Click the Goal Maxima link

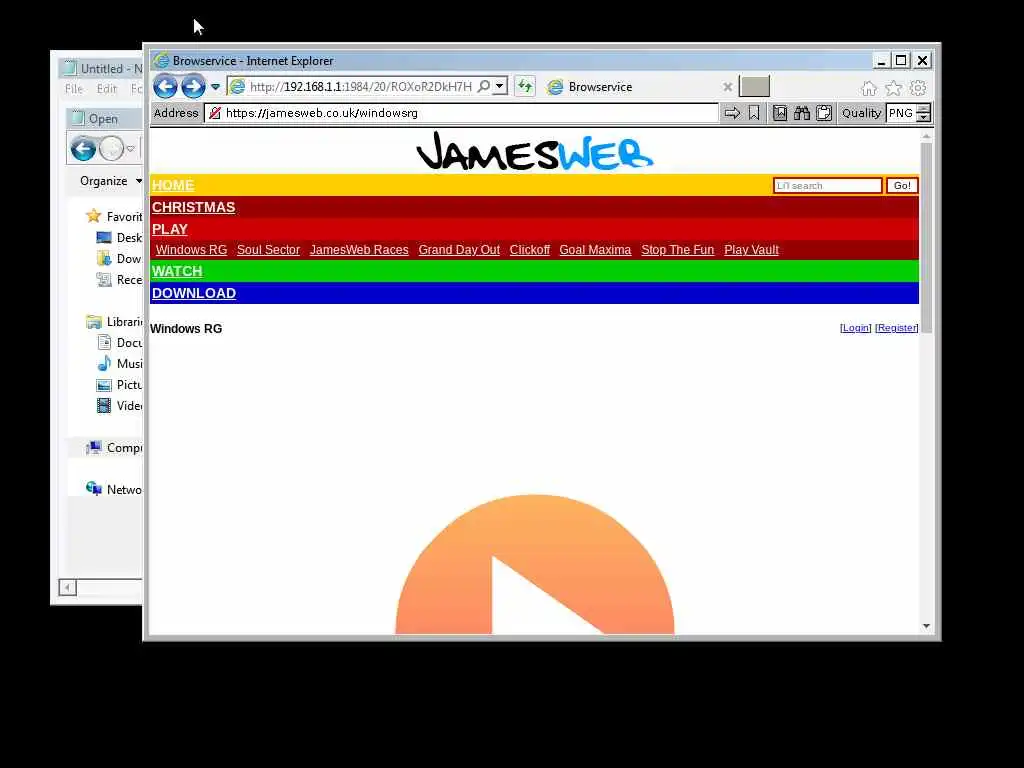point(595,249)
